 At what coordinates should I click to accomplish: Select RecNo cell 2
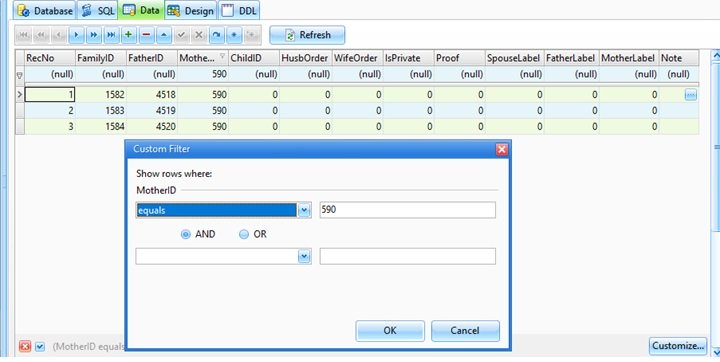(x=50, y=111)
